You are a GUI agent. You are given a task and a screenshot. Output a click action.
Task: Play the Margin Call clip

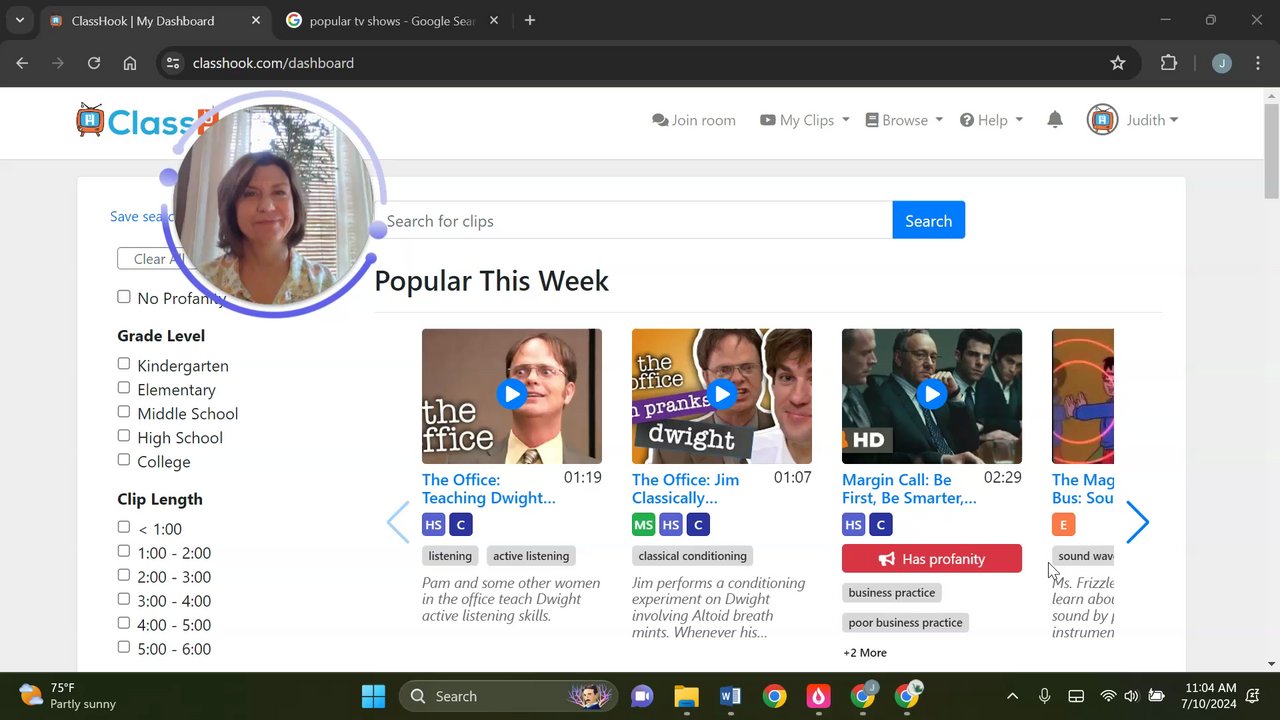point(932,394)
